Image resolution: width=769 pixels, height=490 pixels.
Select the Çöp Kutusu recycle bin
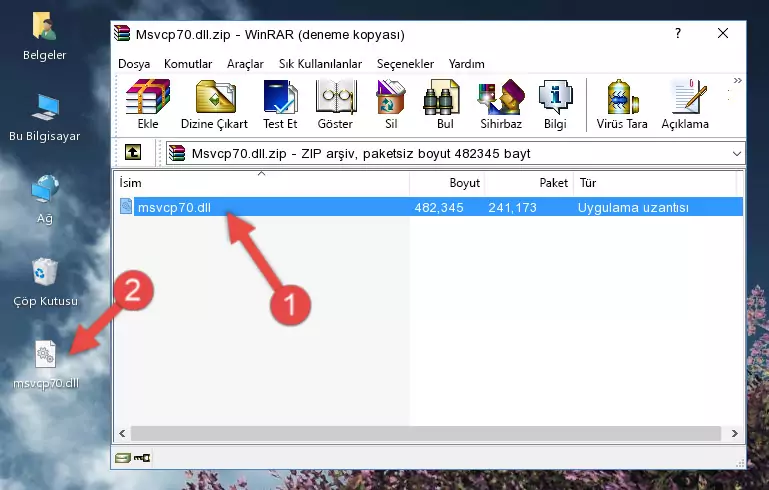point(45,283)
